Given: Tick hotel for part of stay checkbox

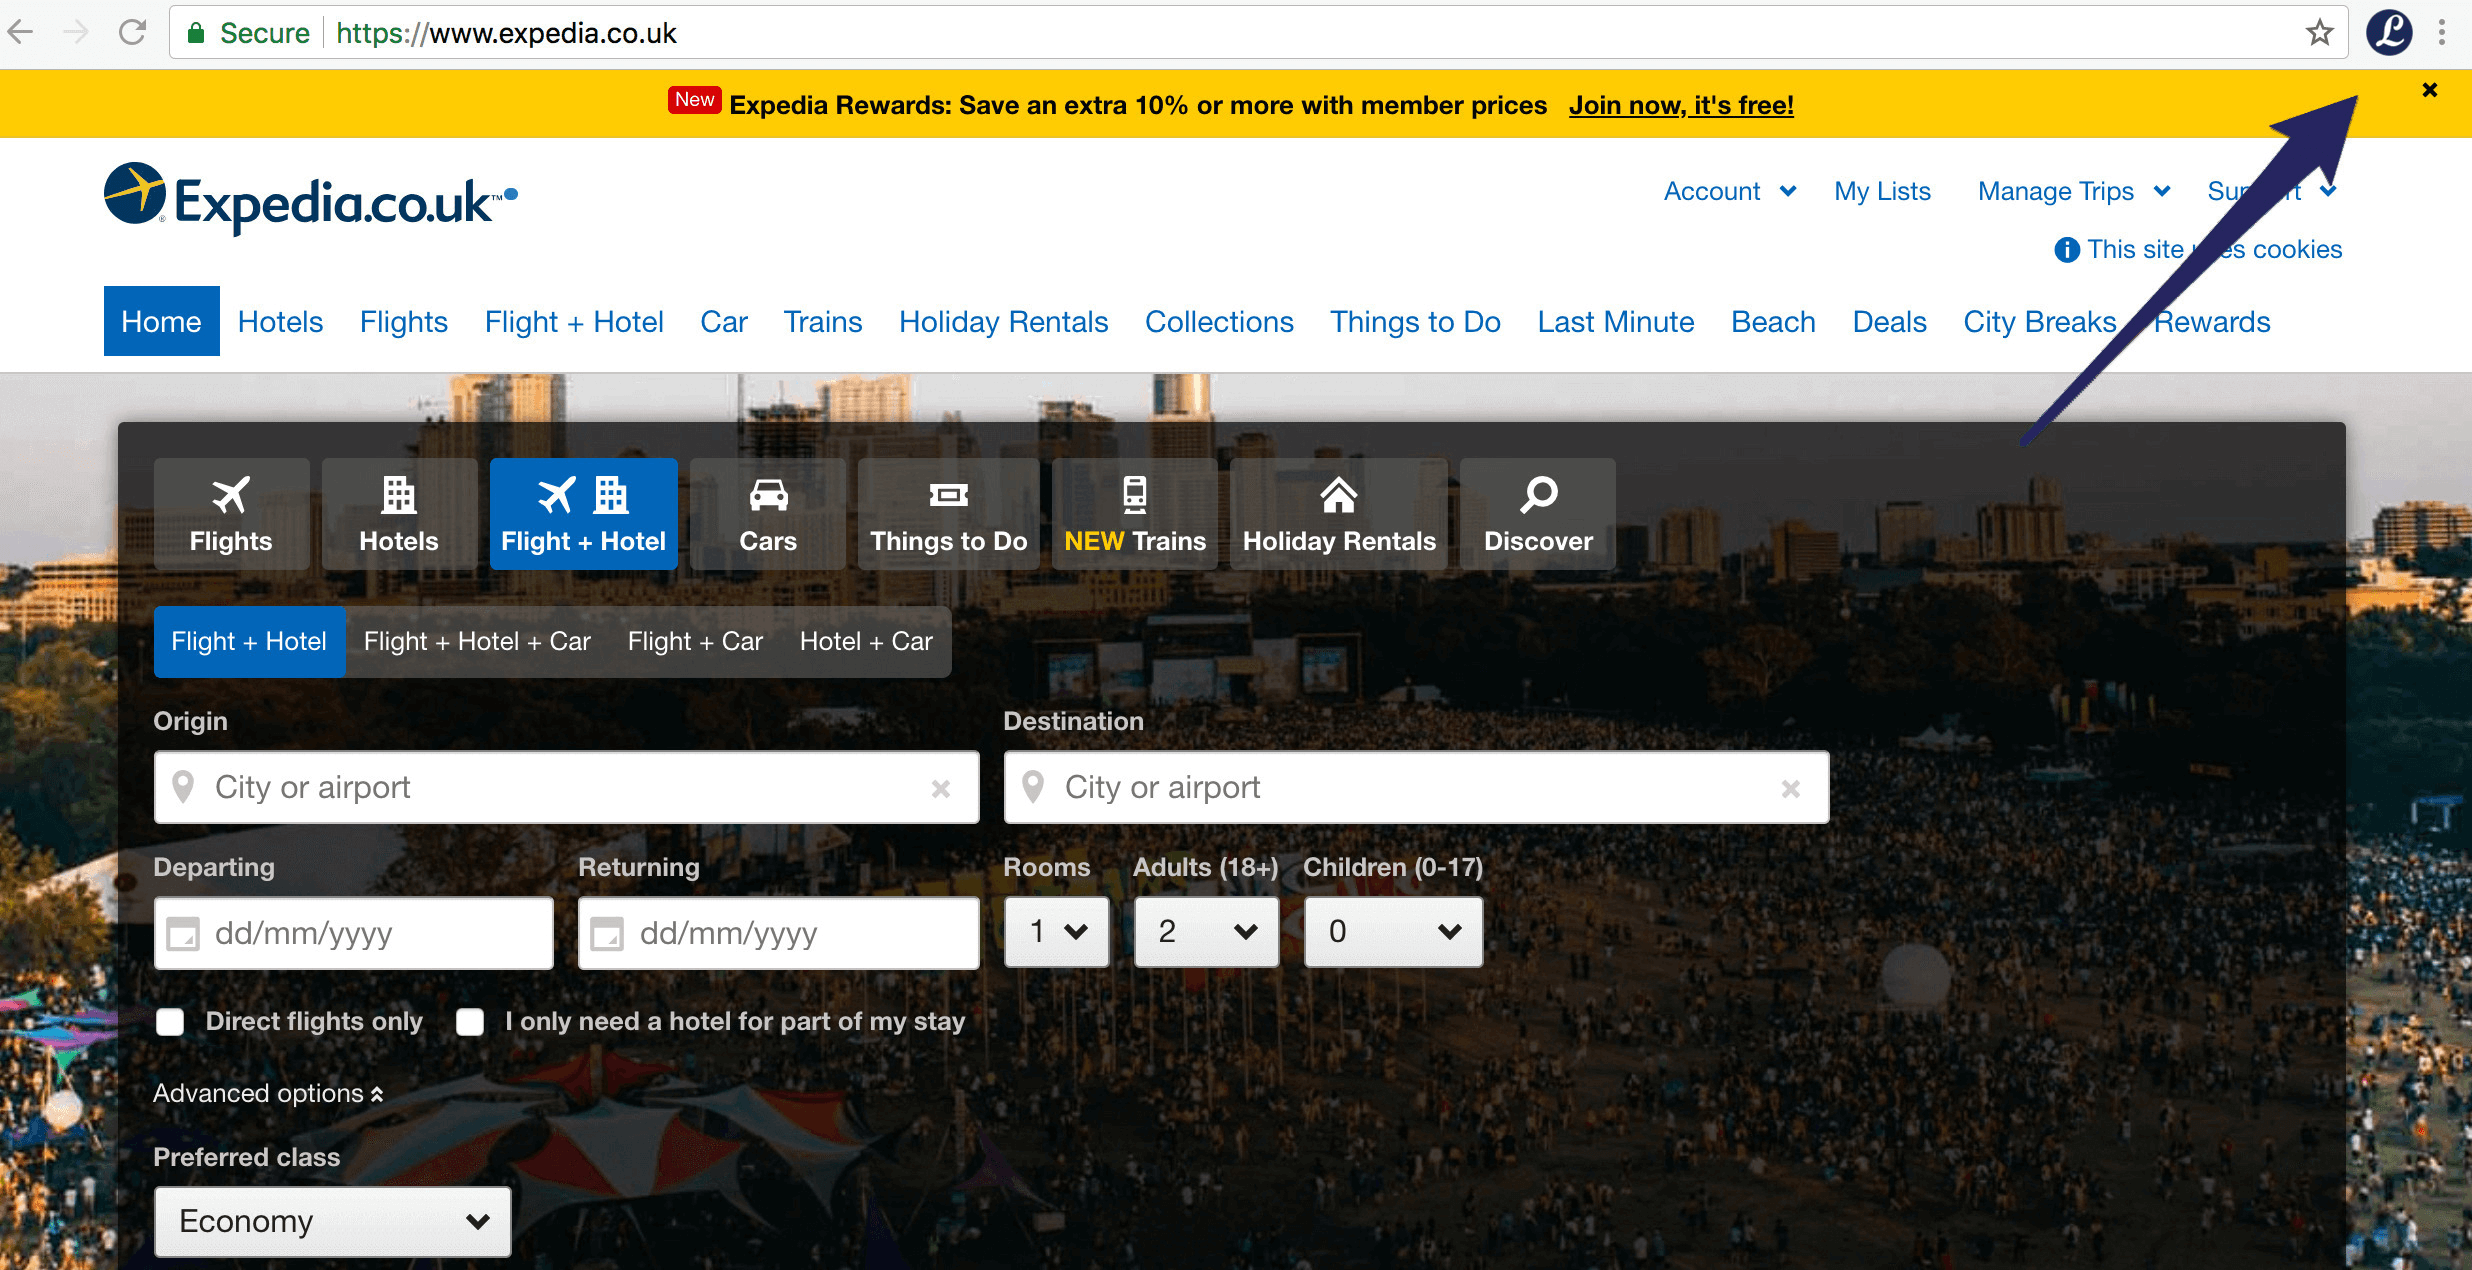Looking at the screenshot, I should click(x=470, y=1022).
